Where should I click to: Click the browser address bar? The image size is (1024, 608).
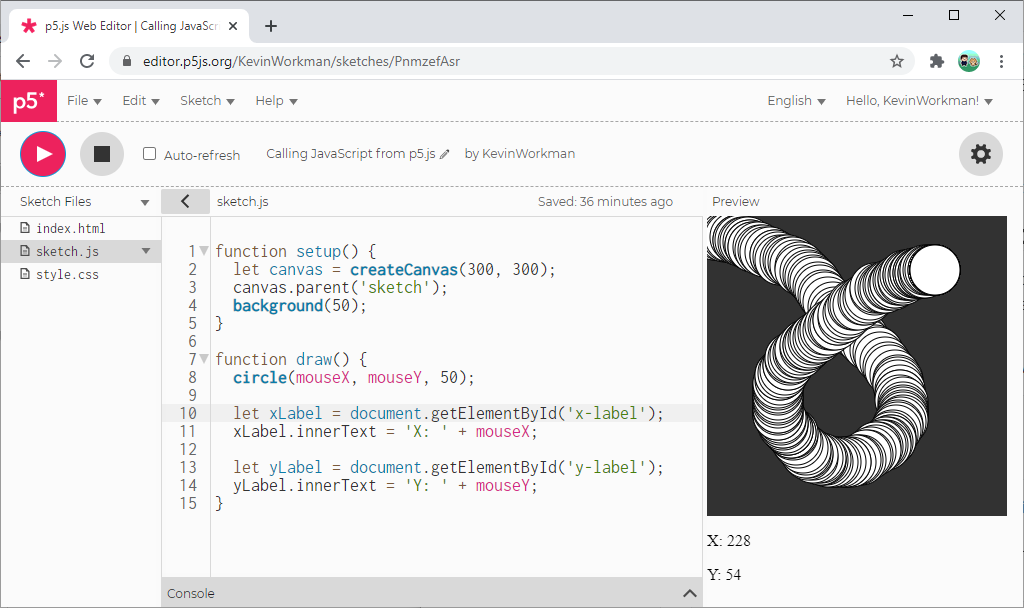tap(400, 61)
